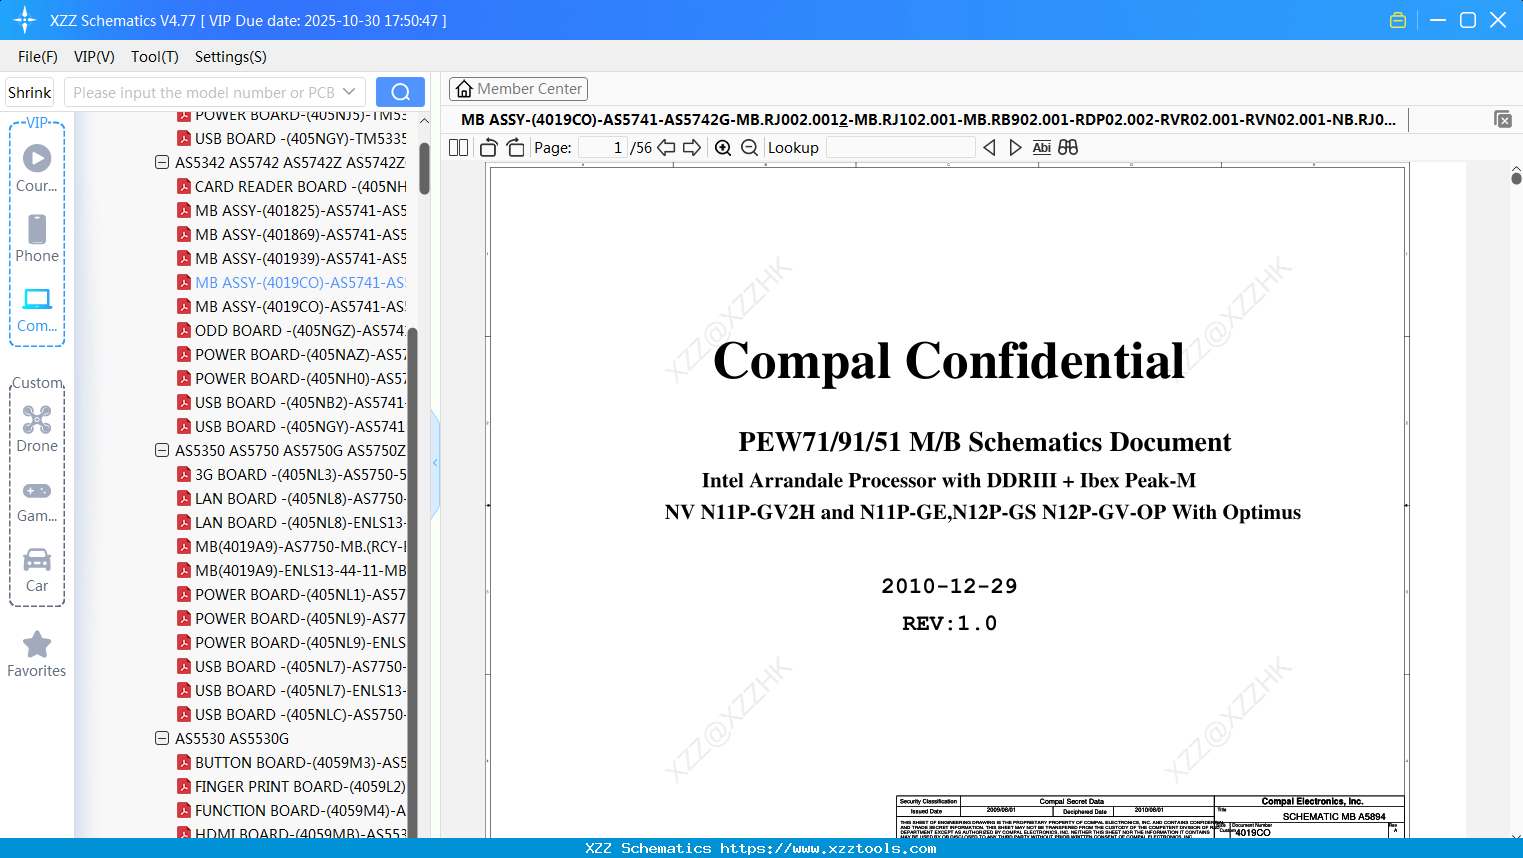
Task: Open binoculars search icon
Action: click(1068, 147)
